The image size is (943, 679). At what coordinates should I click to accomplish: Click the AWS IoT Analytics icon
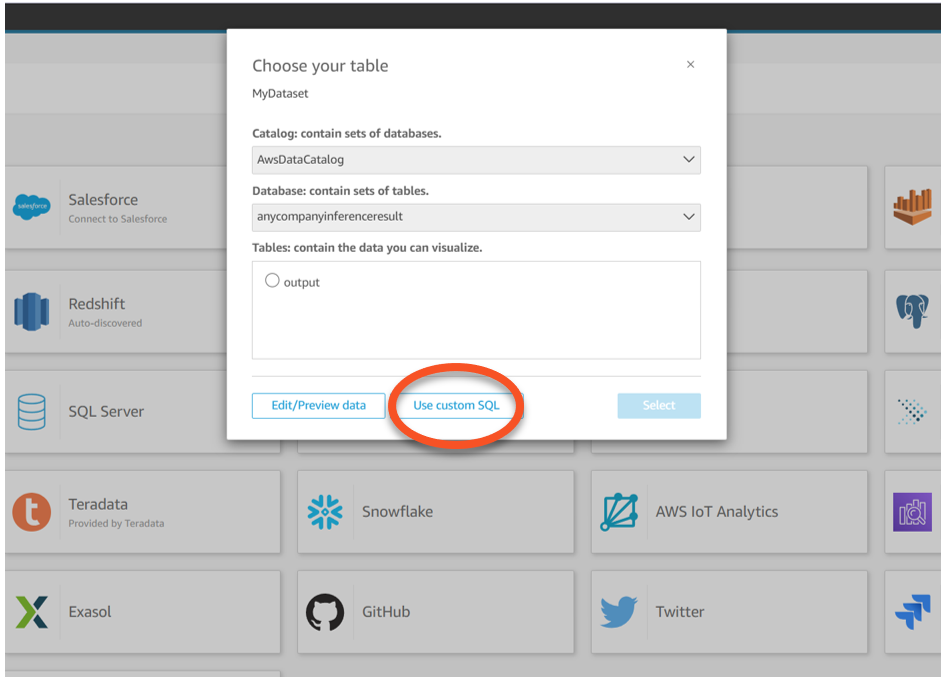tap(619, 512)
